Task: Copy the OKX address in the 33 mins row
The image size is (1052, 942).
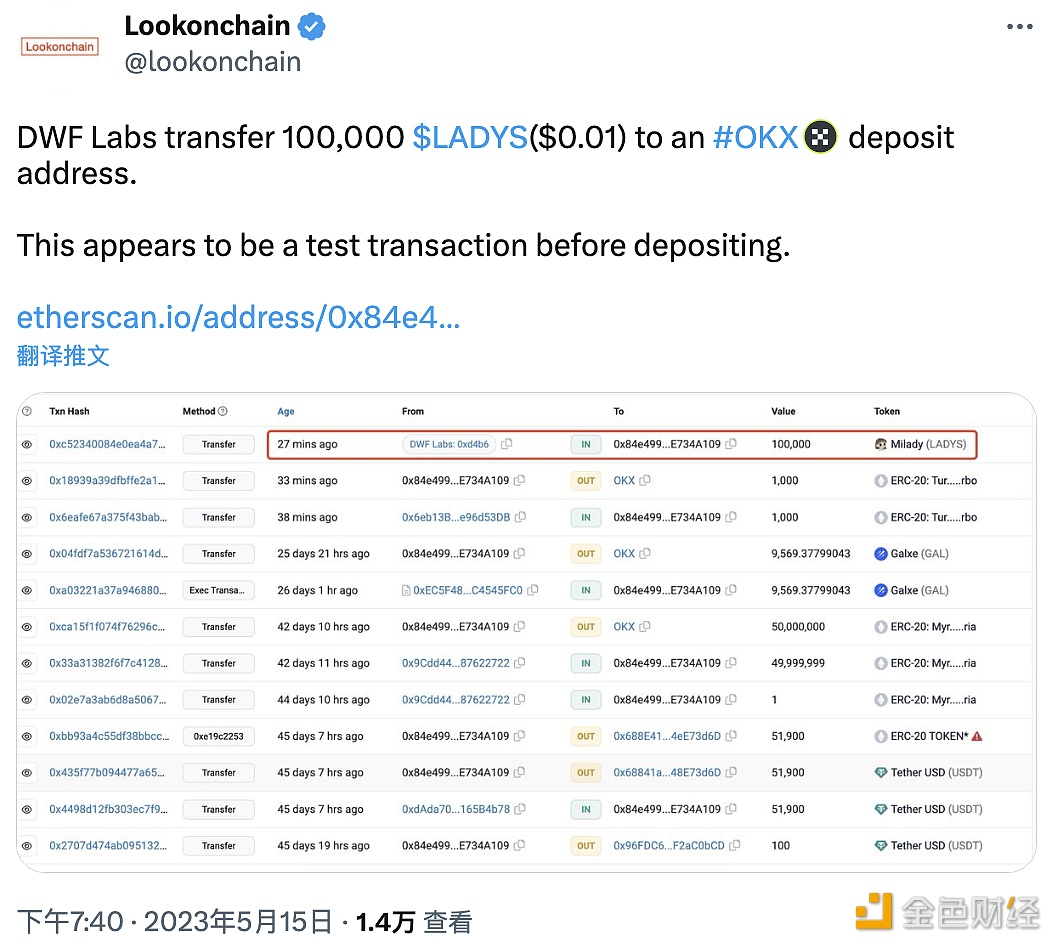Action: coord(645,481)
